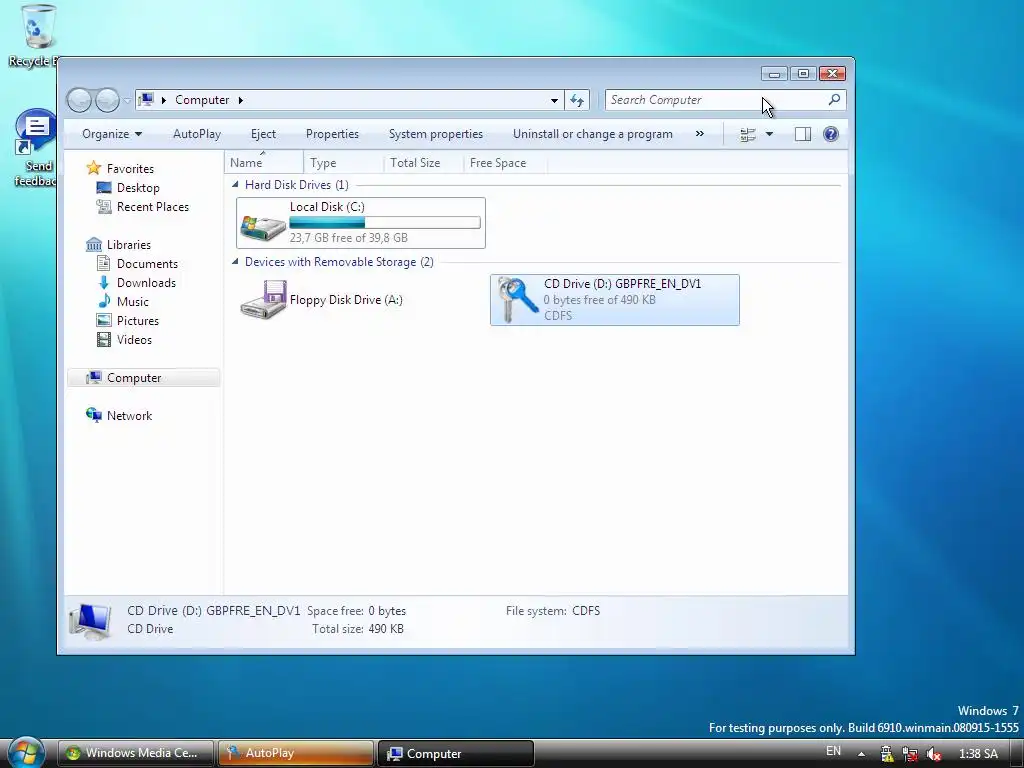Image resolution: width=1024 pixels, height=768 pixels.
Task: Open the Videos library
Action: (134, 339)
